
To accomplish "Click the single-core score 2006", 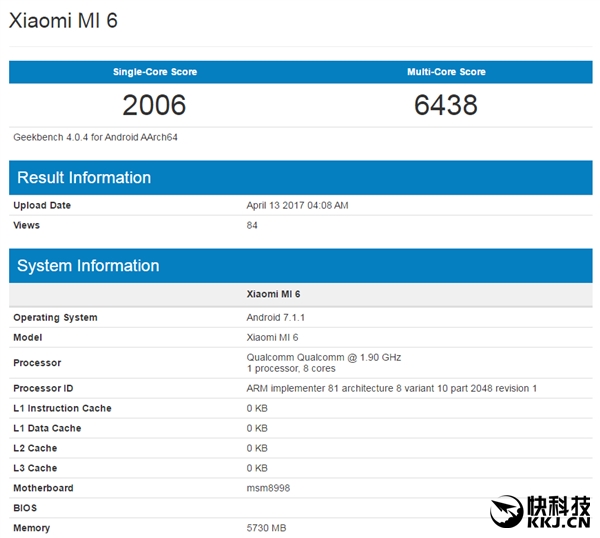I will click(154, 105).
